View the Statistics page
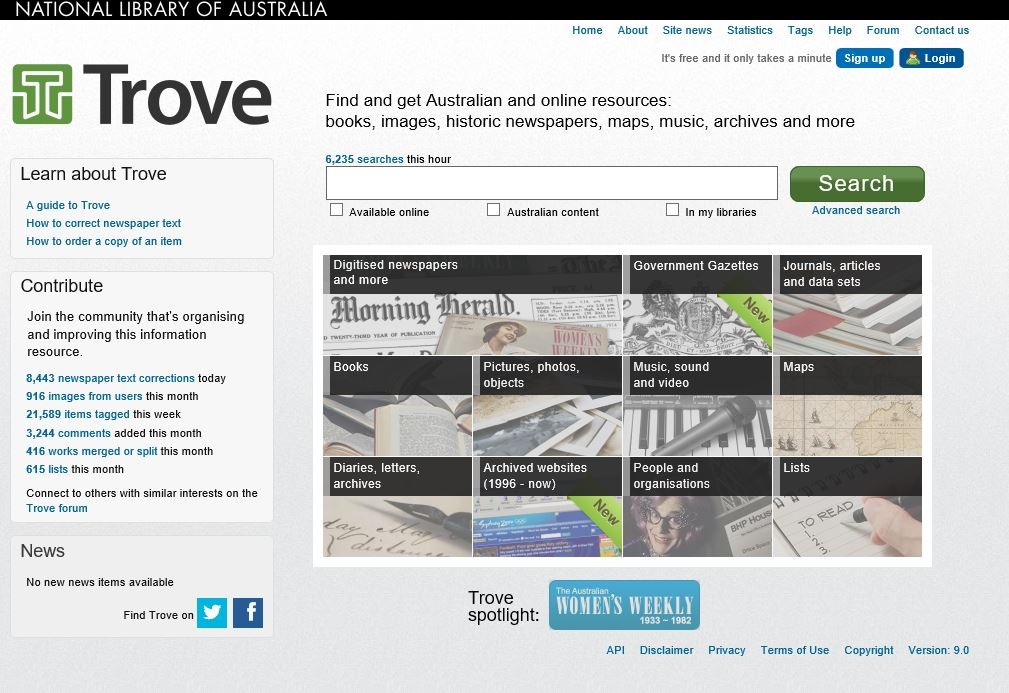Screen dimensions: 1009x693 750,30
